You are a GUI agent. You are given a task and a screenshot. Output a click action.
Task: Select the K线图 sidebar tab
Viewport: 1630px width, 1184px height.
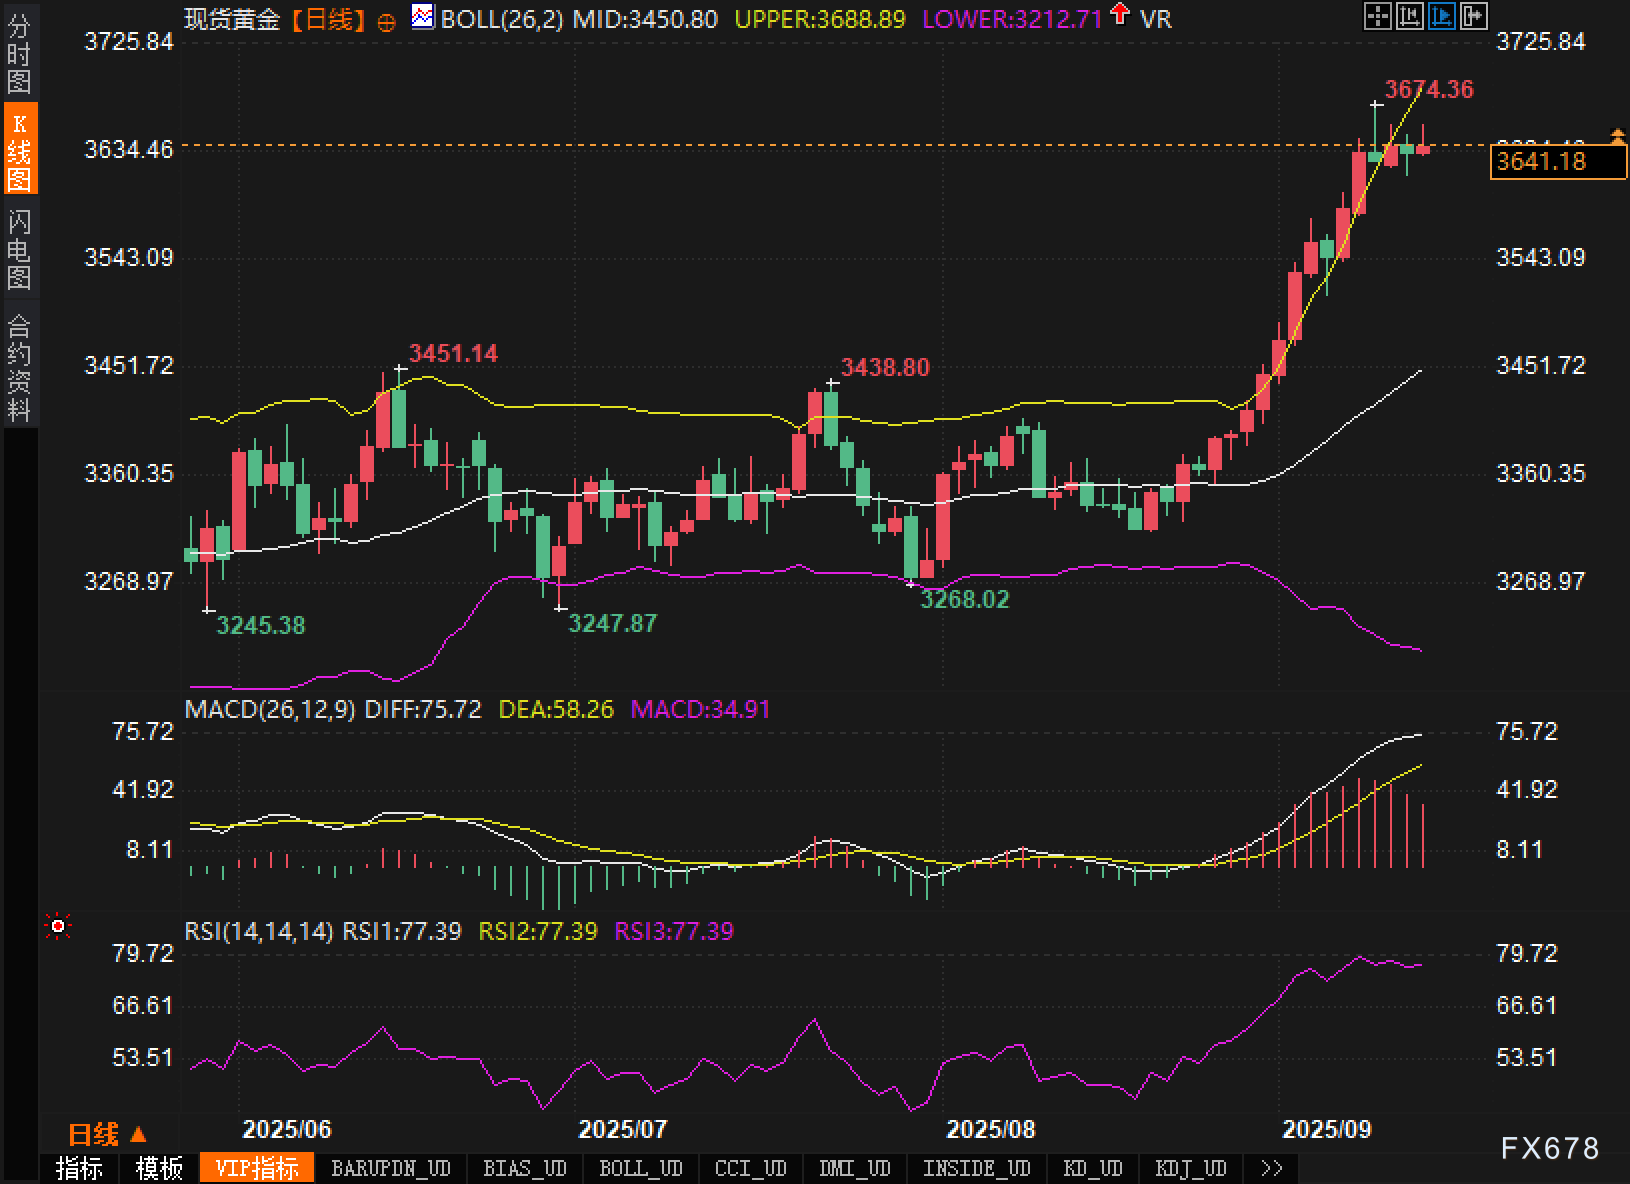(x=19, y=150)
